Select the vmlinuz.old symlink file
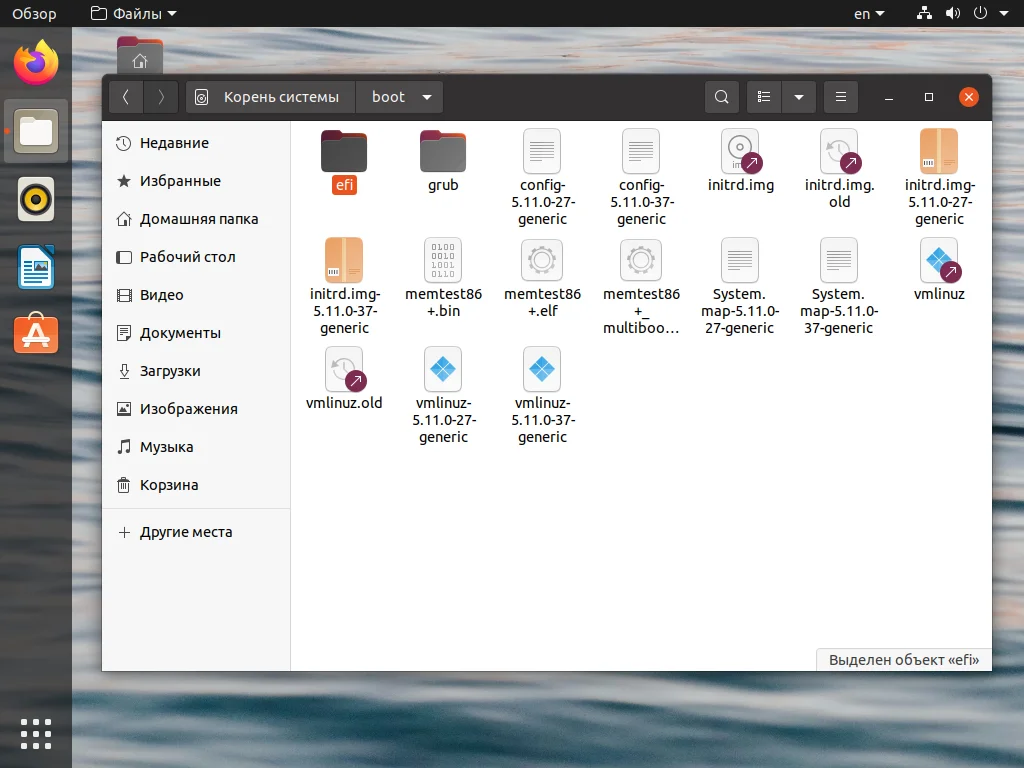Image resolution: width=1024 pixels, height=768 pixels. [x=344, y=369]
